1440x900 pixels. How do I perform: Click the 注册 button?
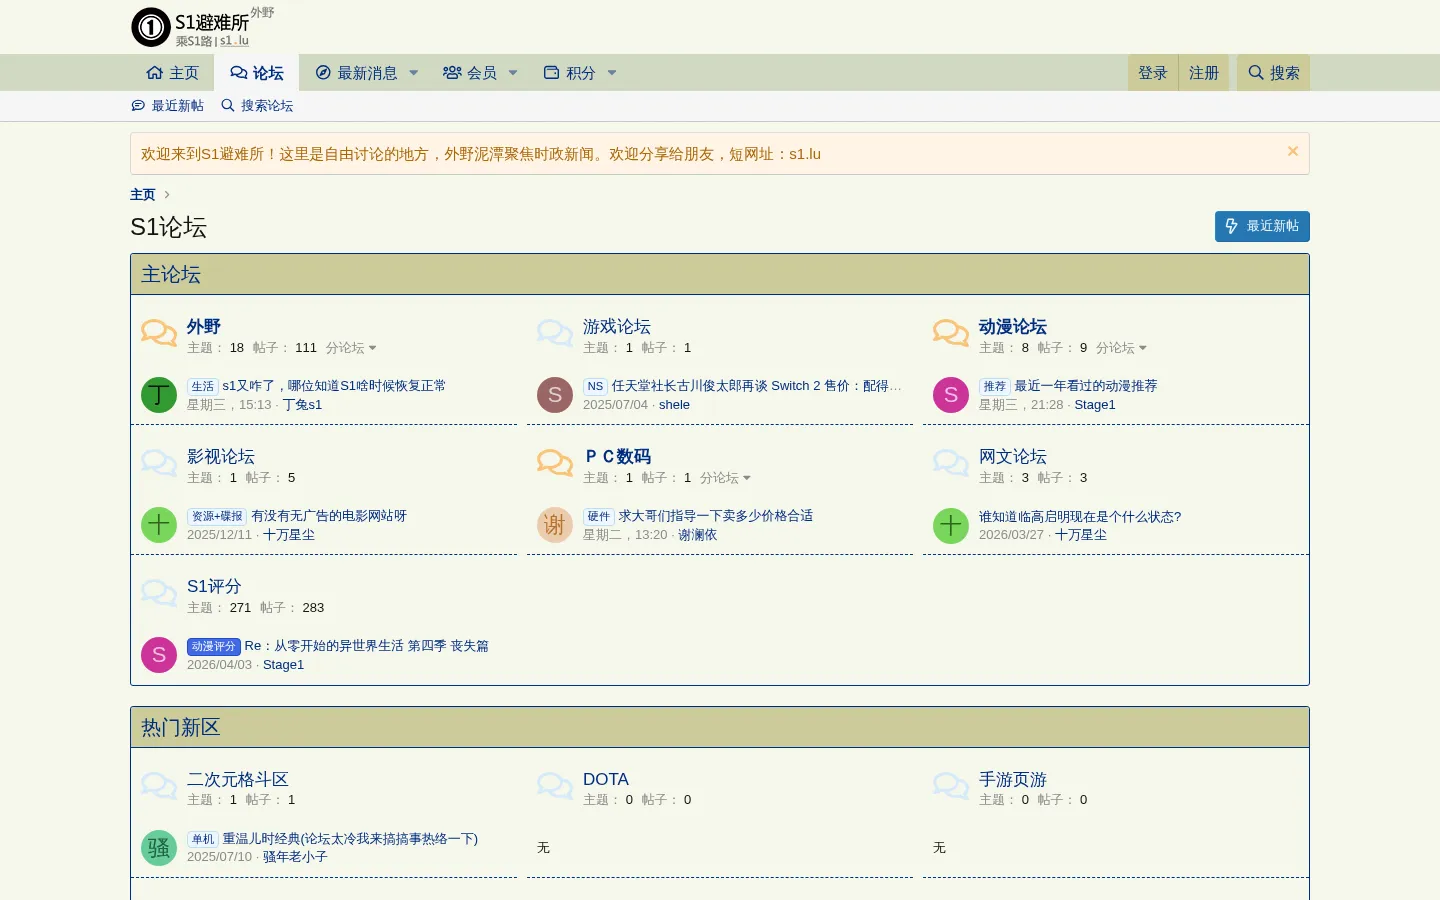coord(1204,73)
